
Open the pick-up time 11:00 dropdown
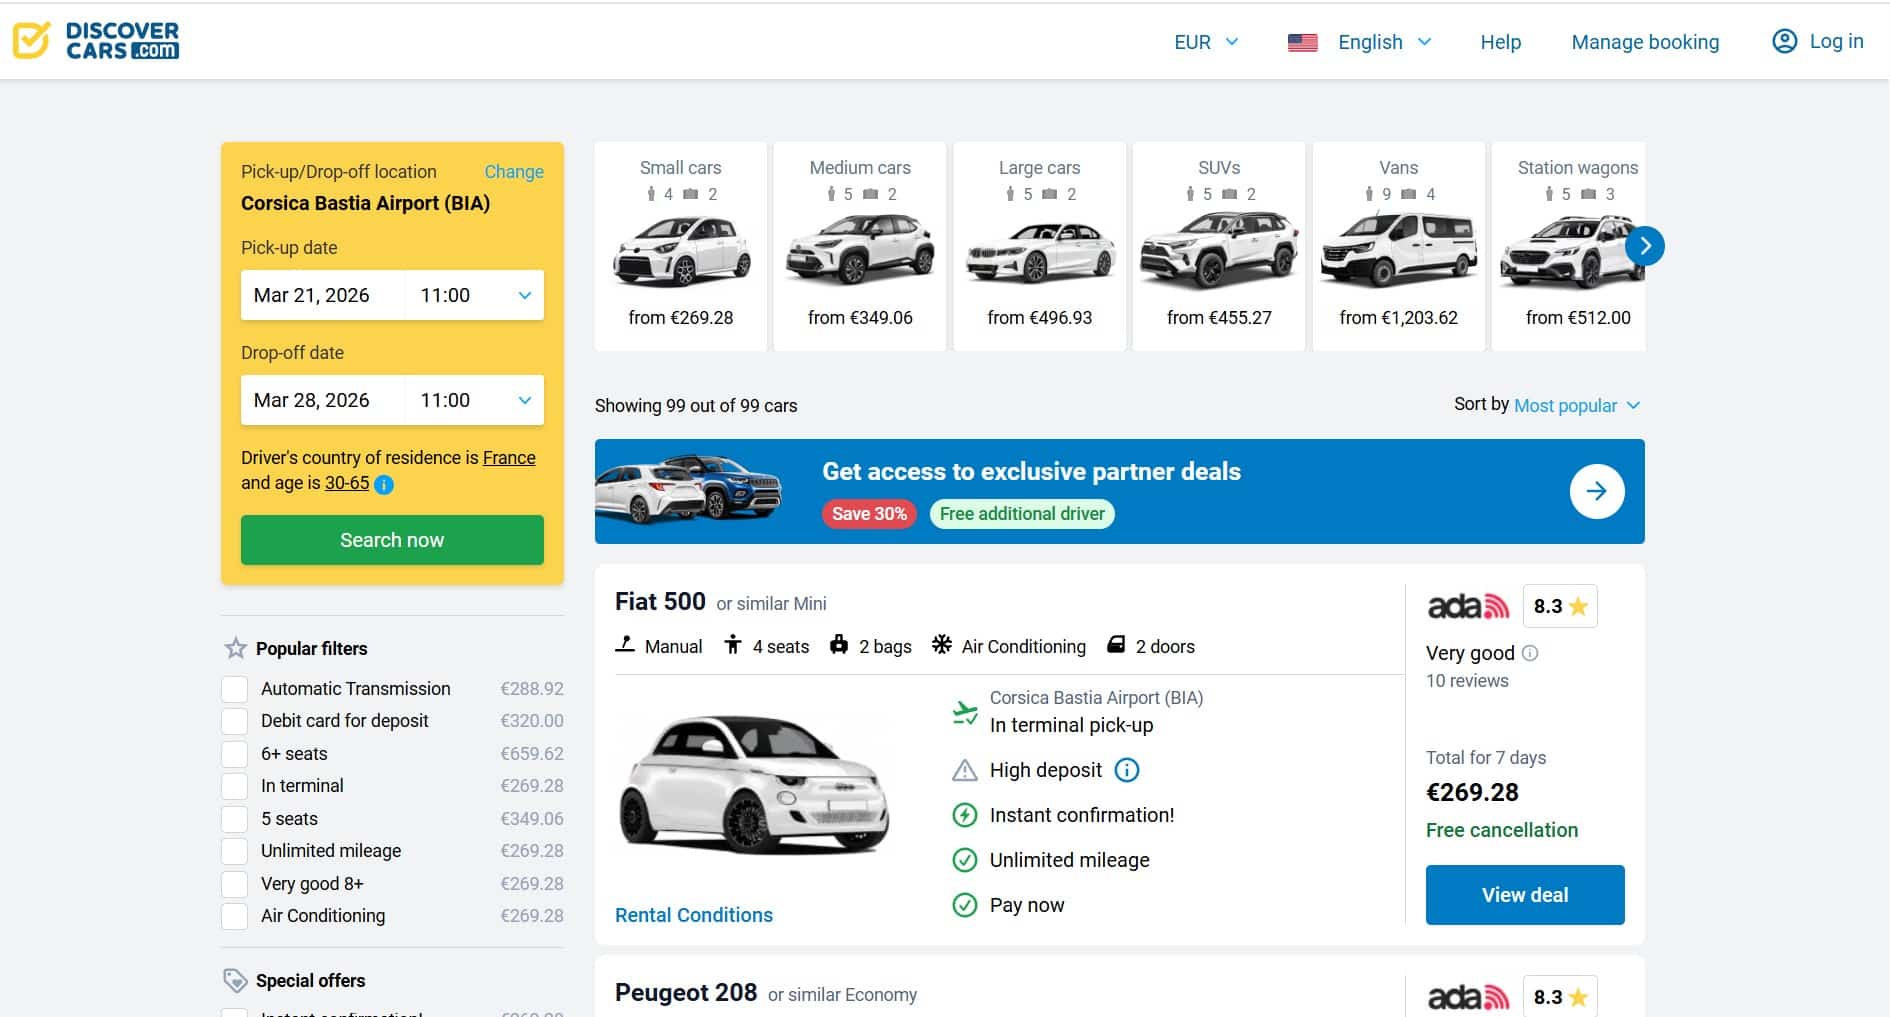475,295
